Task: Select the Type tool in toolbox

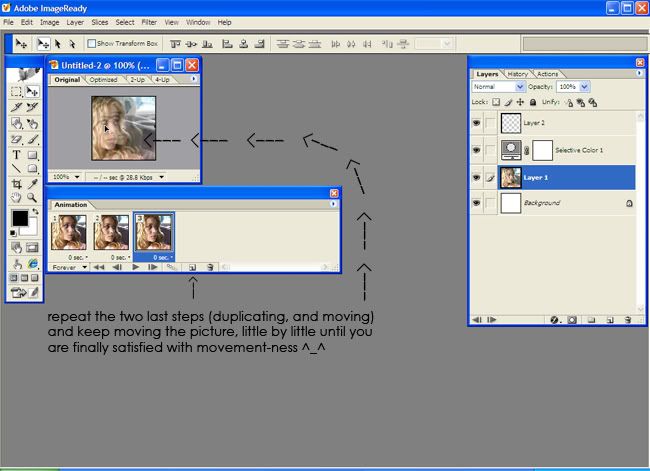Action: click(x=17, y=155)
